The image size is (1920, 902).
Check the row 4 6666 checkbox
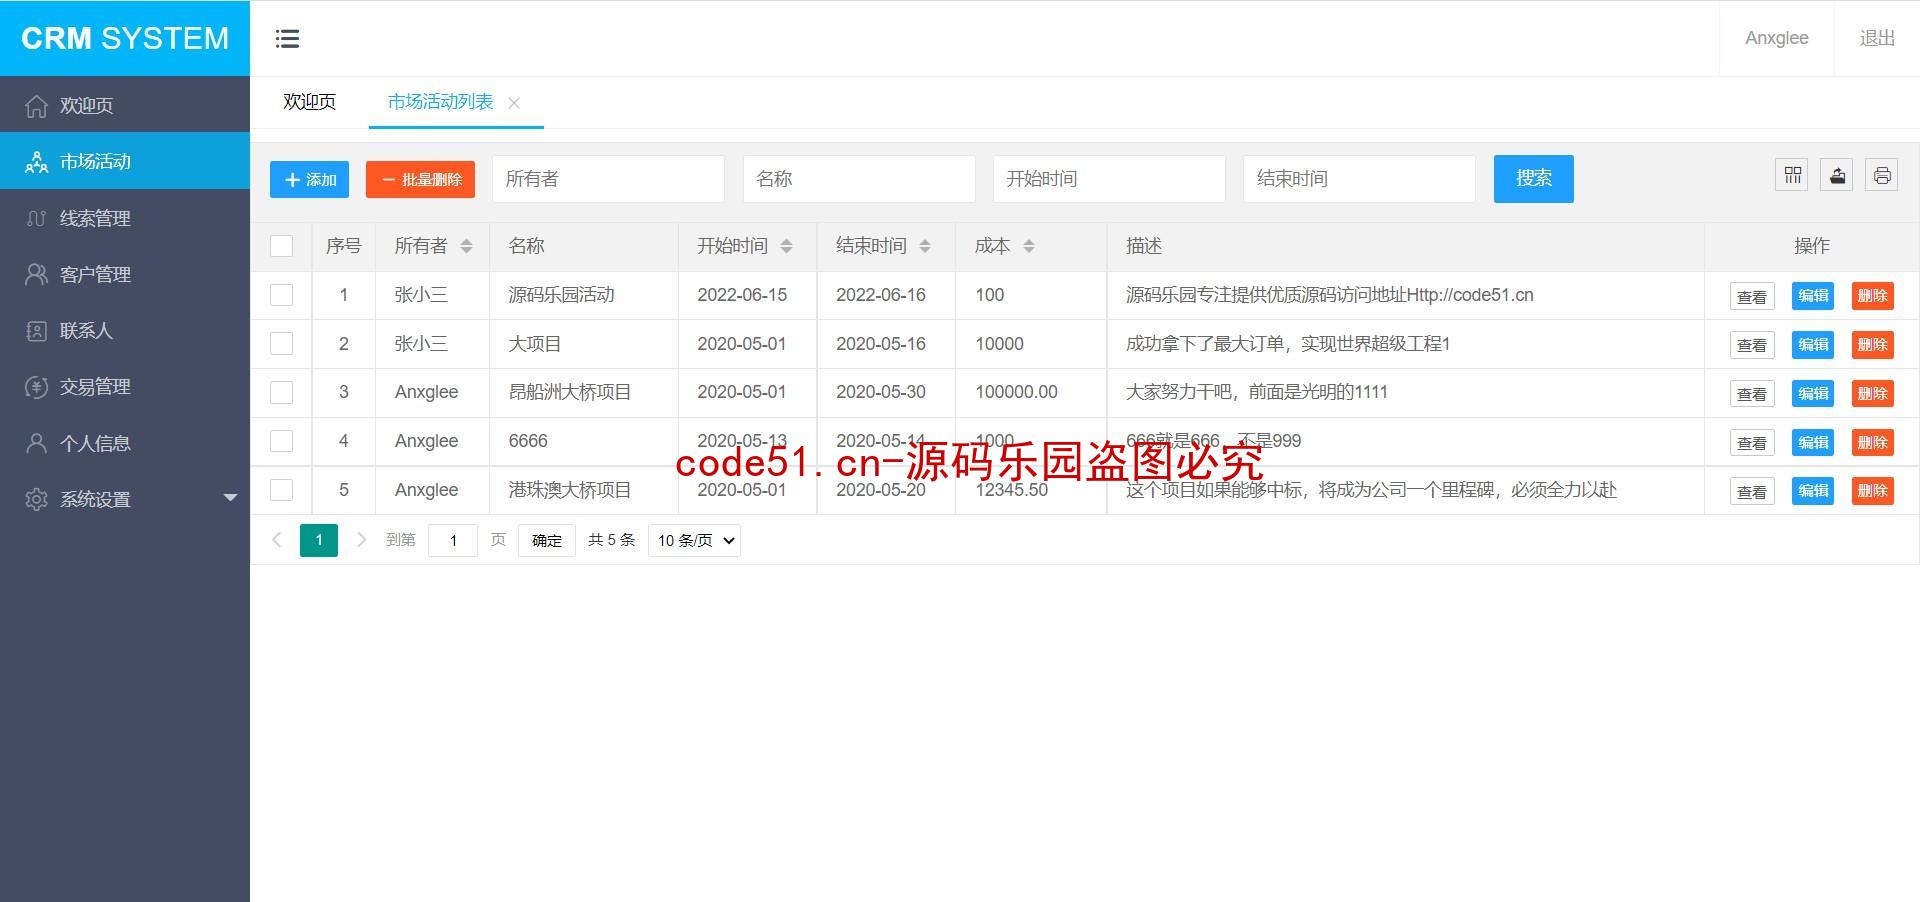pos(282,441)
